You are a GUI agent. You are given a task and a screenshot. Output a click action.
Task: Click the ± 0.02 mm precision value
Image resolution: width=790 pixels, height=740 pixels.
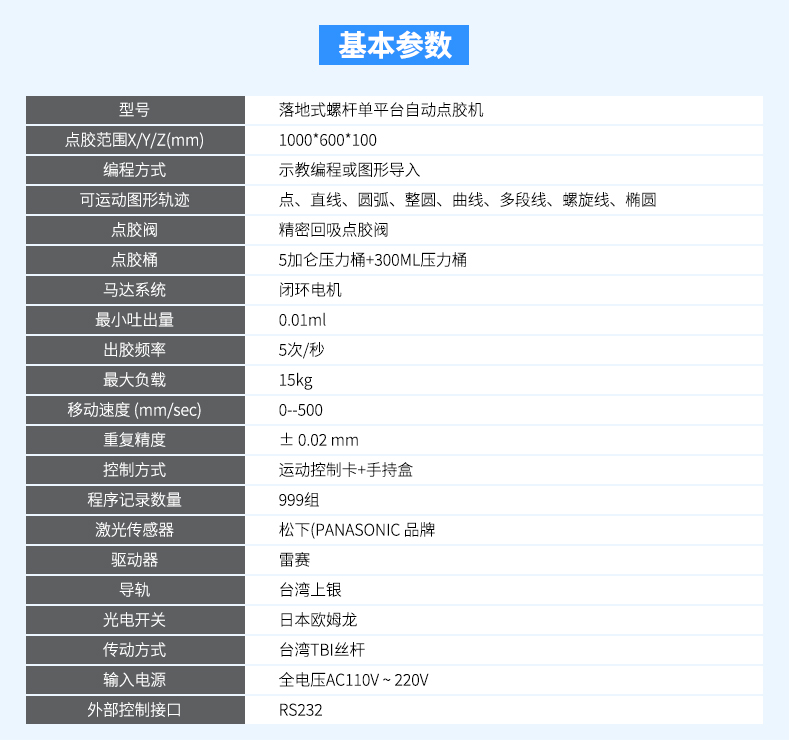coord(319,440)
